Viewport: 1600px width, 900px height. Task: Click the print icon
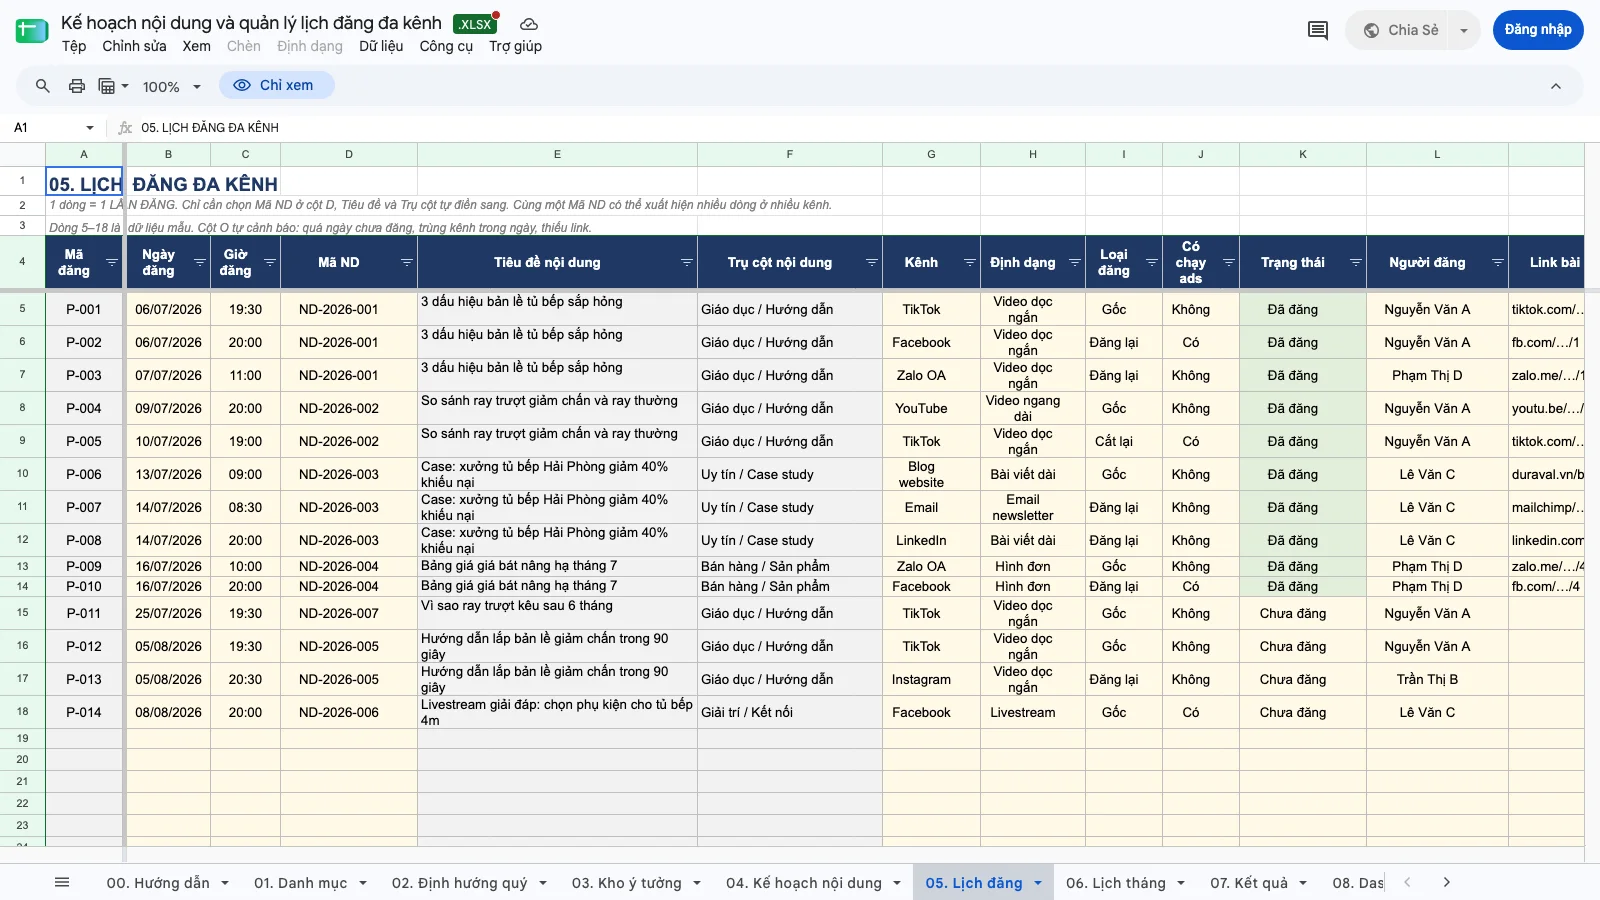[x=77, y=86]
